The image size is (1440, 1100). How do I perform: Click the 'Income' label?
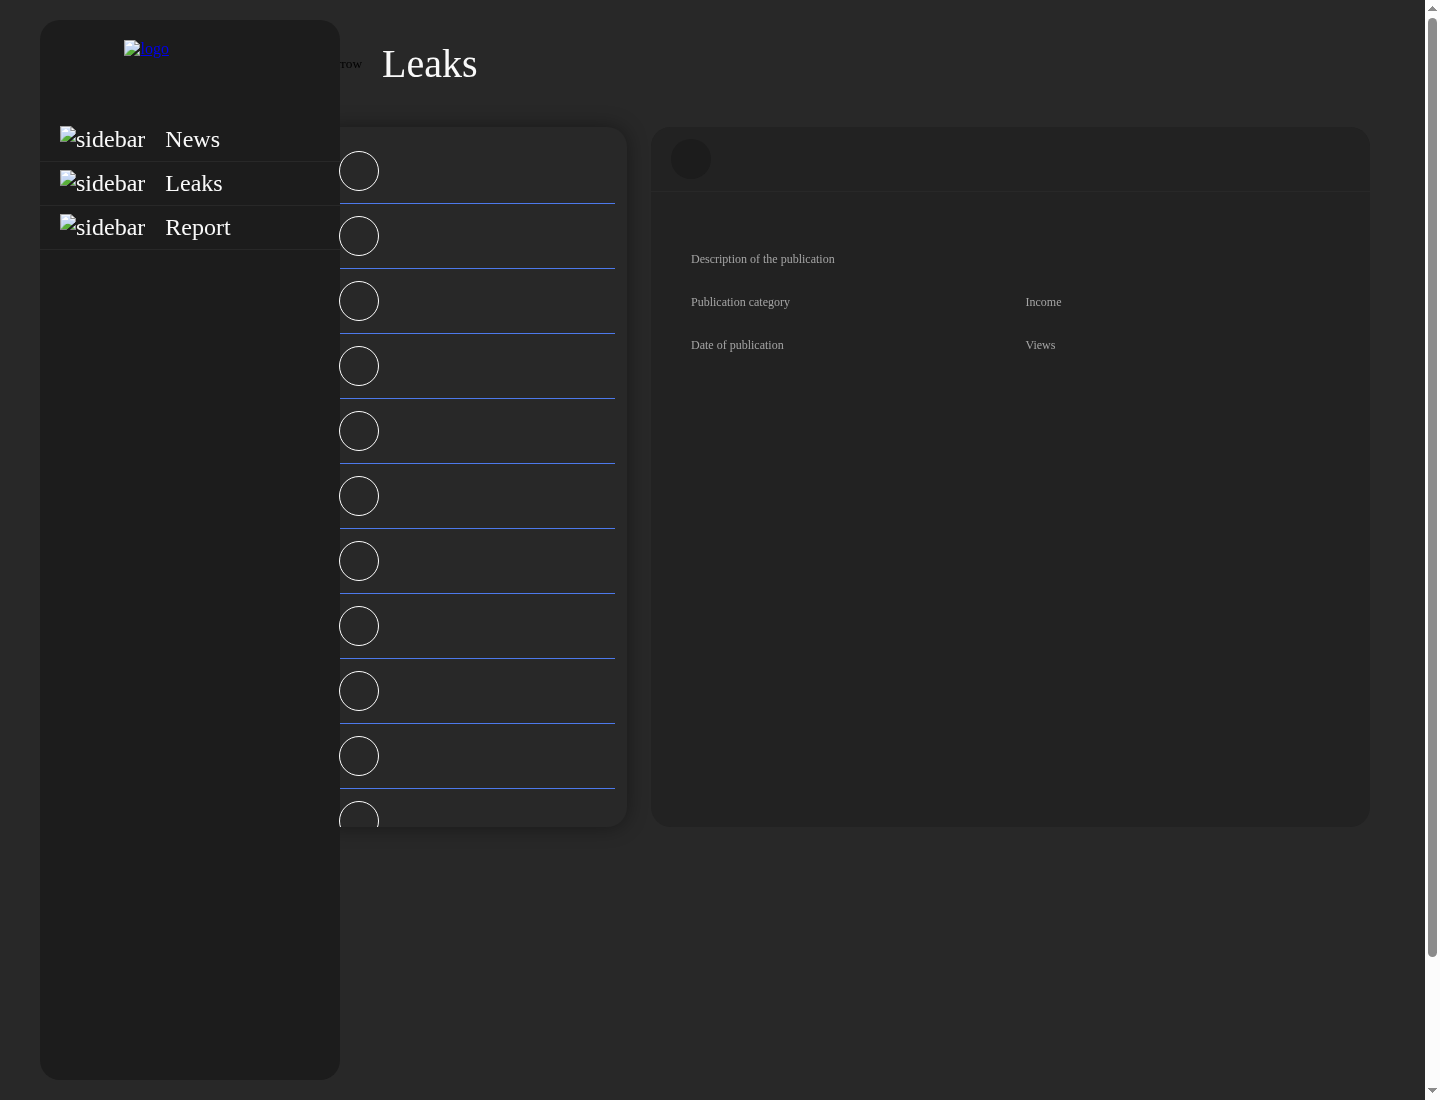1043,302
